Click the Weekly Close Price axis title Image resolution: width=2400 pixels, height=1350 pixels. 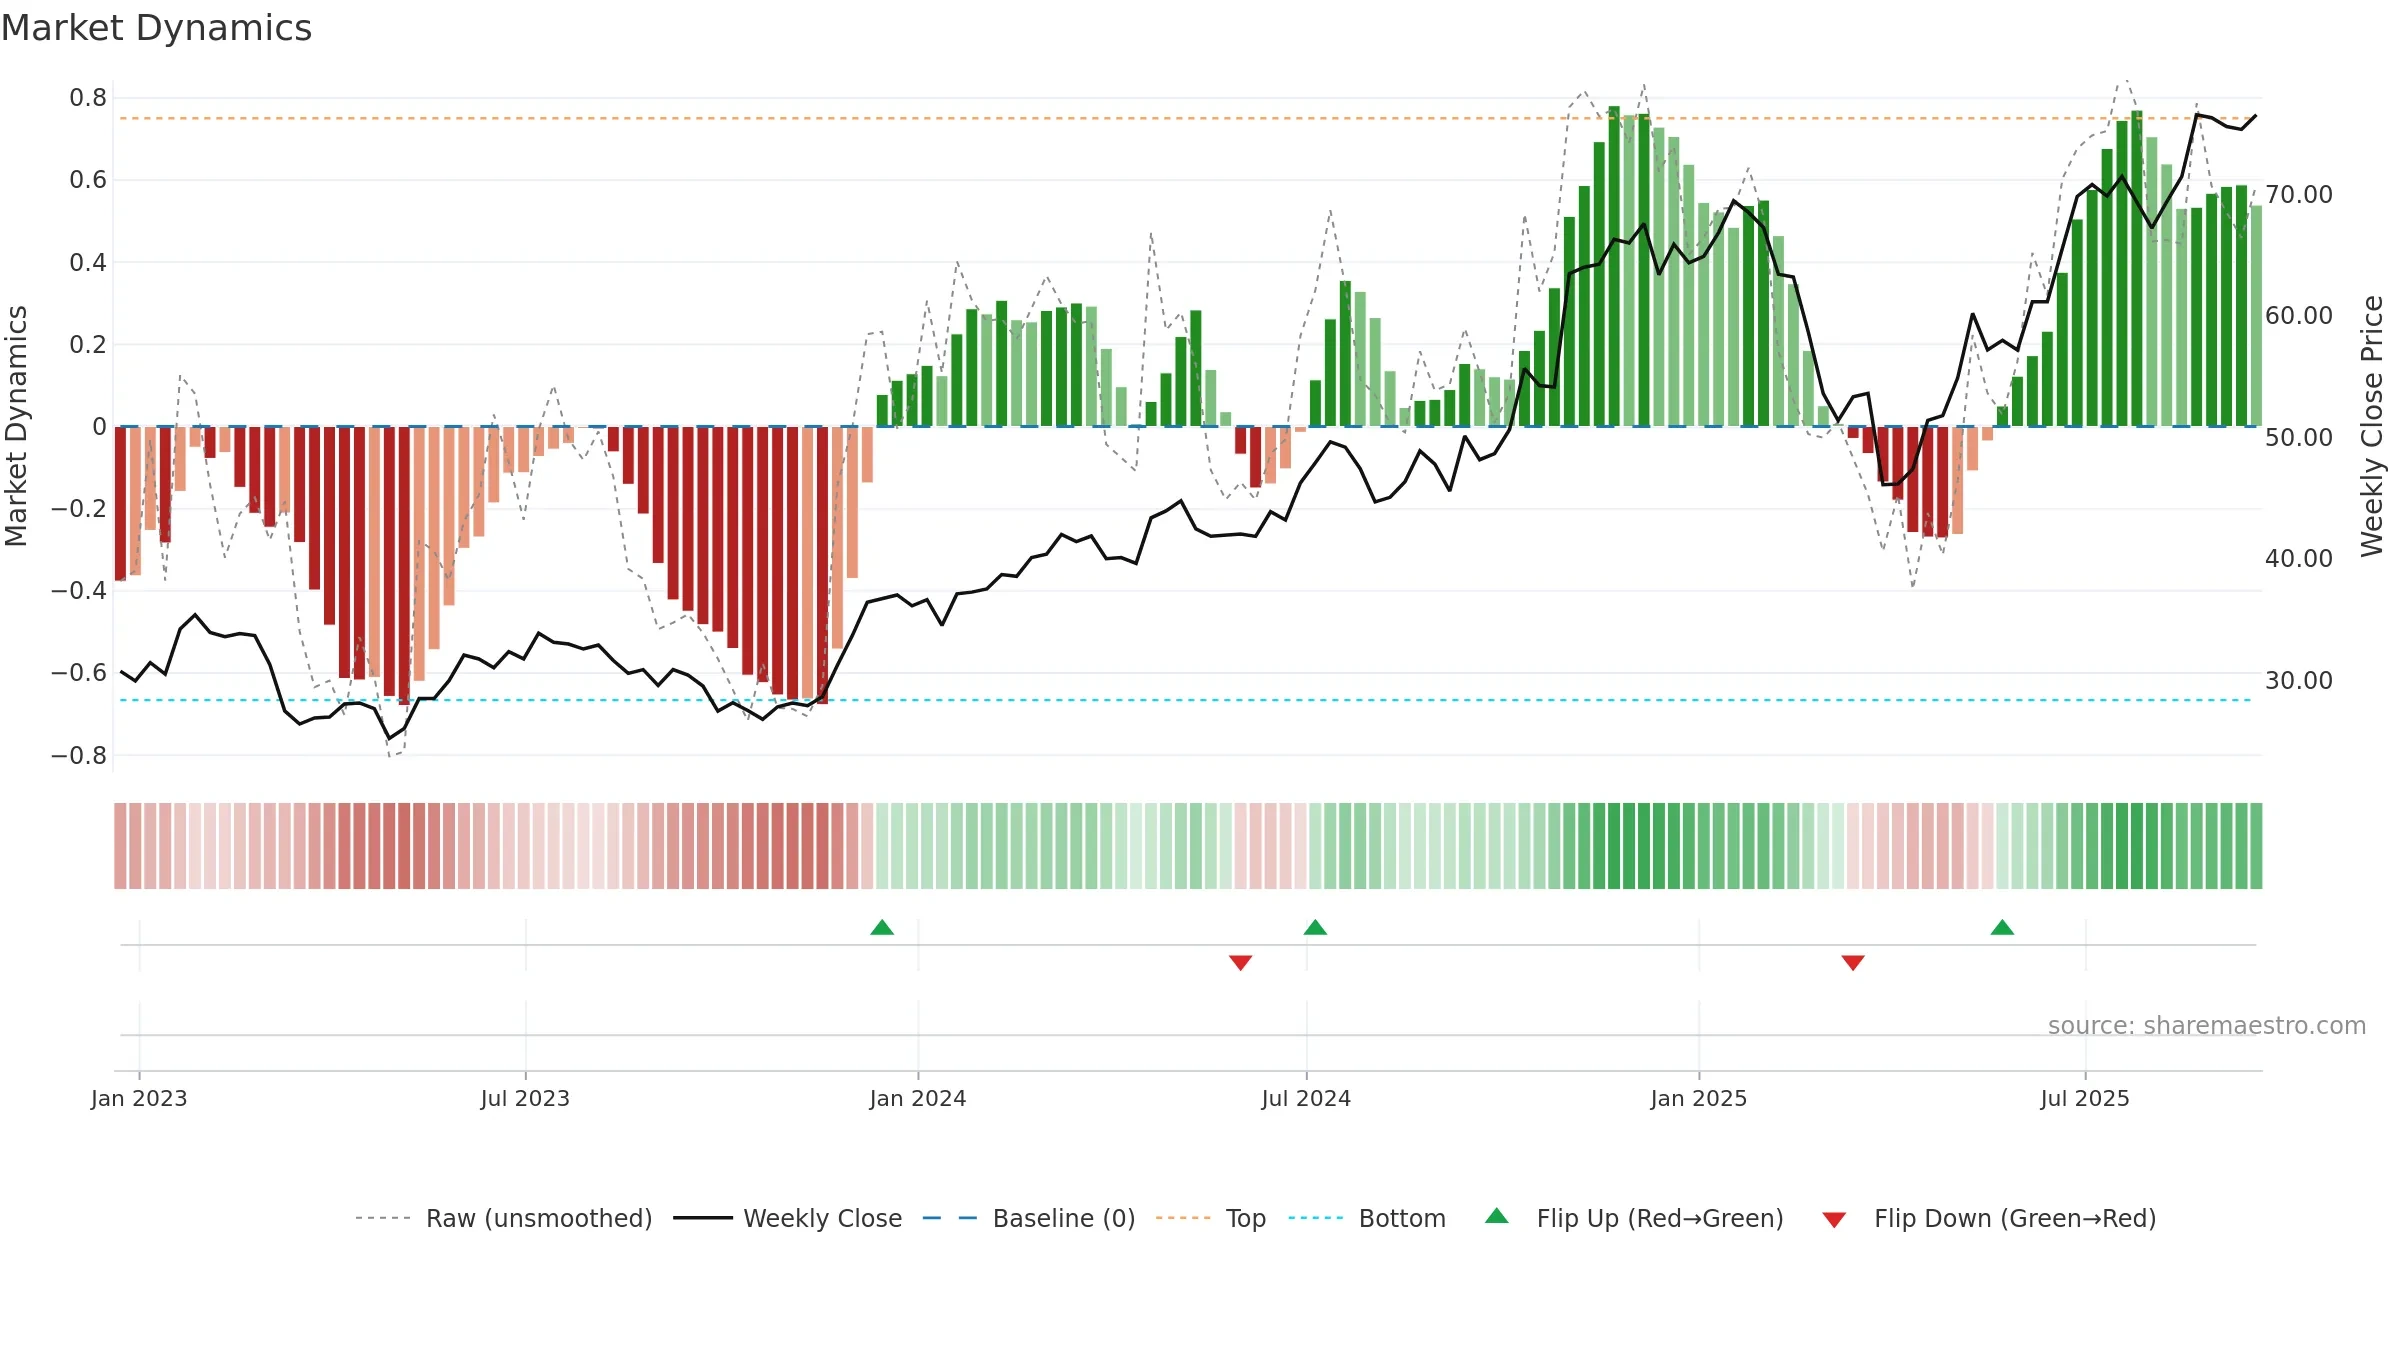pos(2372,426)
